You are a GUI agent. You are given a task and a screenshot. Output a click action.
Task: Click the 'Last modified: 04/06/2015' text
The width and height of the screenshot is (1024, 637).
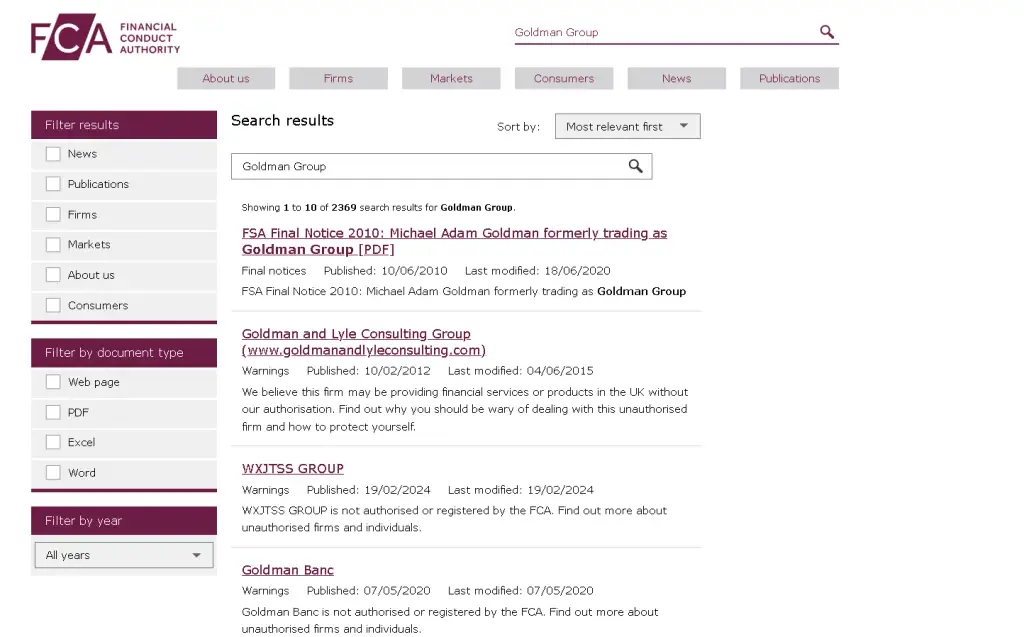[x=520, y=371]
